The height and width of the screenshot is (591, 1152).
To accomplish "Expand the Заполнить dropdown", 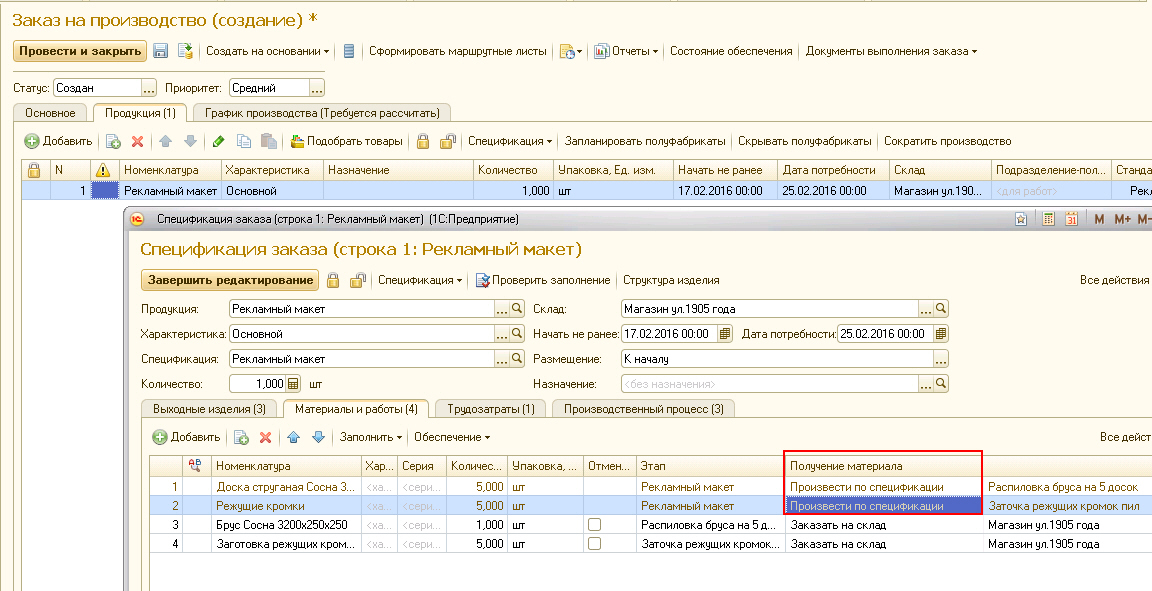I will (370, 437).
